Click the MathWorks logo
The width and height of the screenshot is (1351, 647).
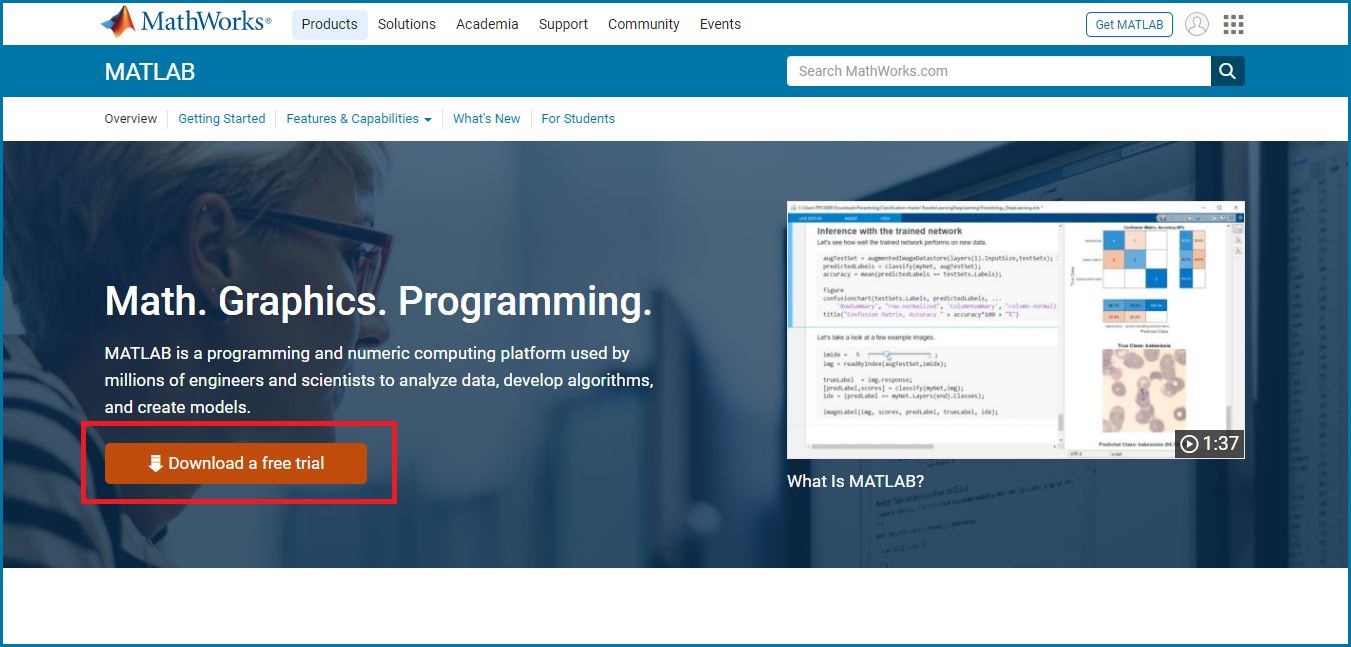tap(186, 22)
